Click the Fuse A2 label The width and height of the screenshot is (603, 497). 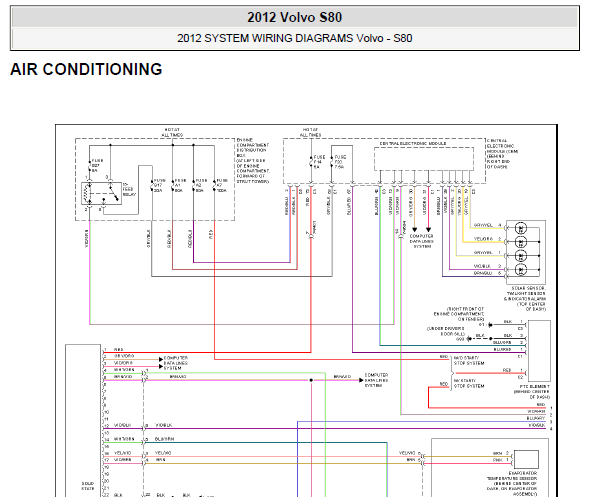[201, 185]
